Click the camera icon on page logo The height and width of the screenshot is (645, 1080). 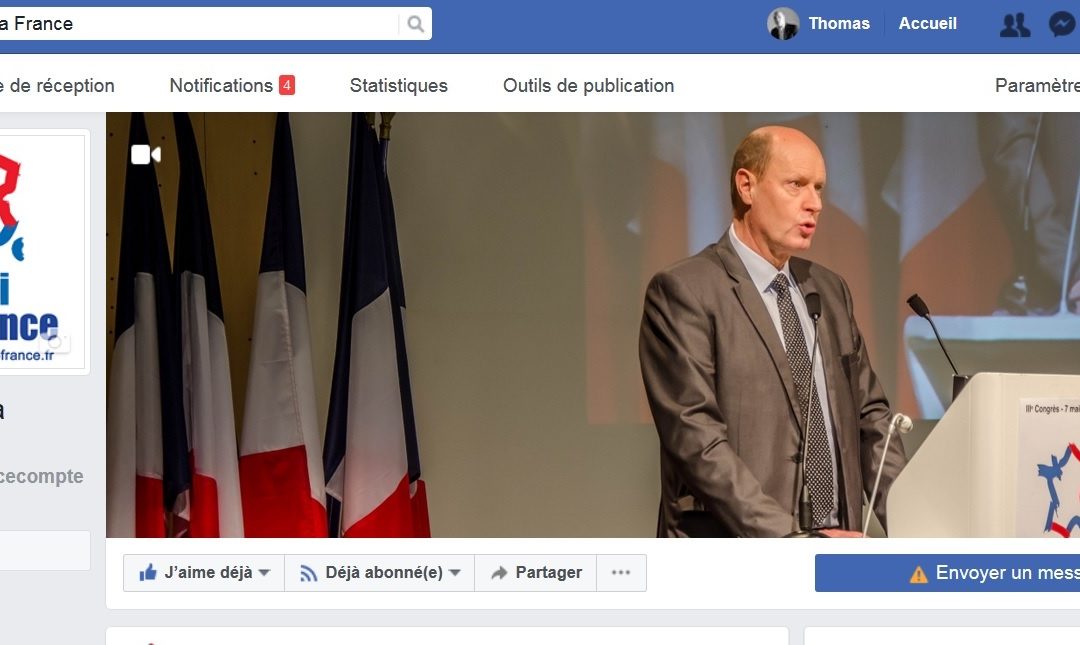(x=55, y=341)
